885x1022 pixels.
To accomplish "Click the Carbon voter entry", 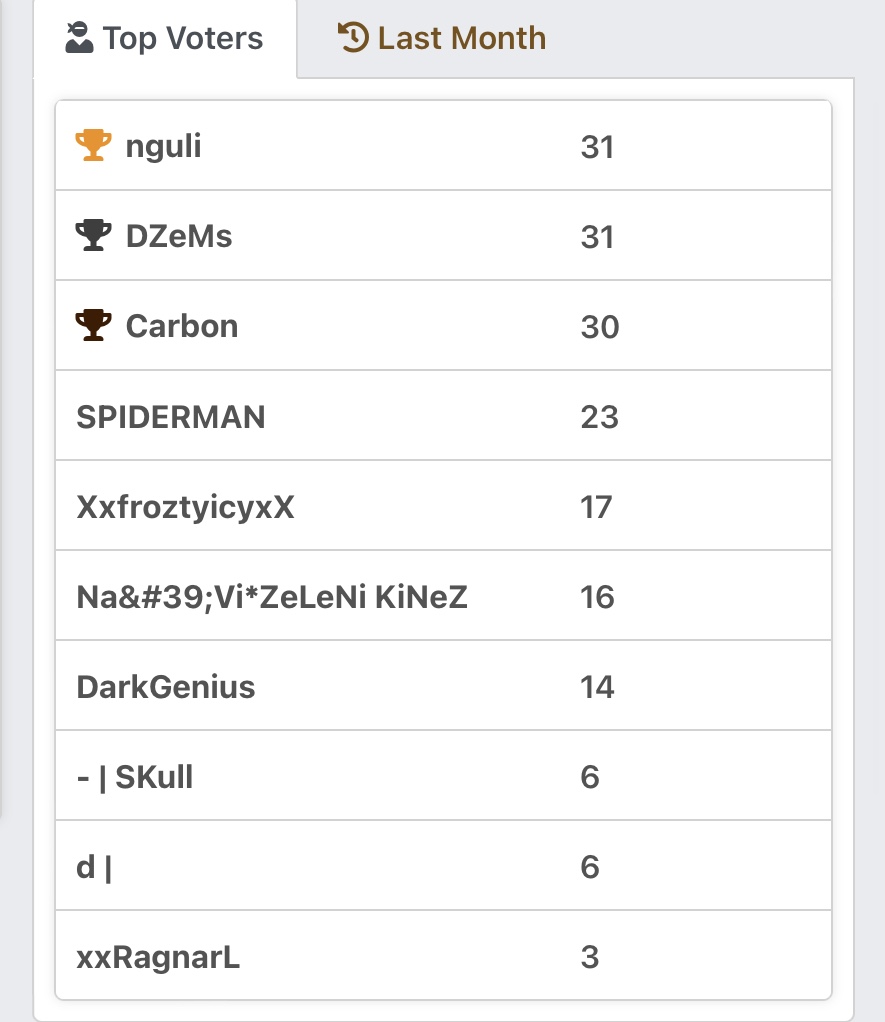I will [182, 327].
